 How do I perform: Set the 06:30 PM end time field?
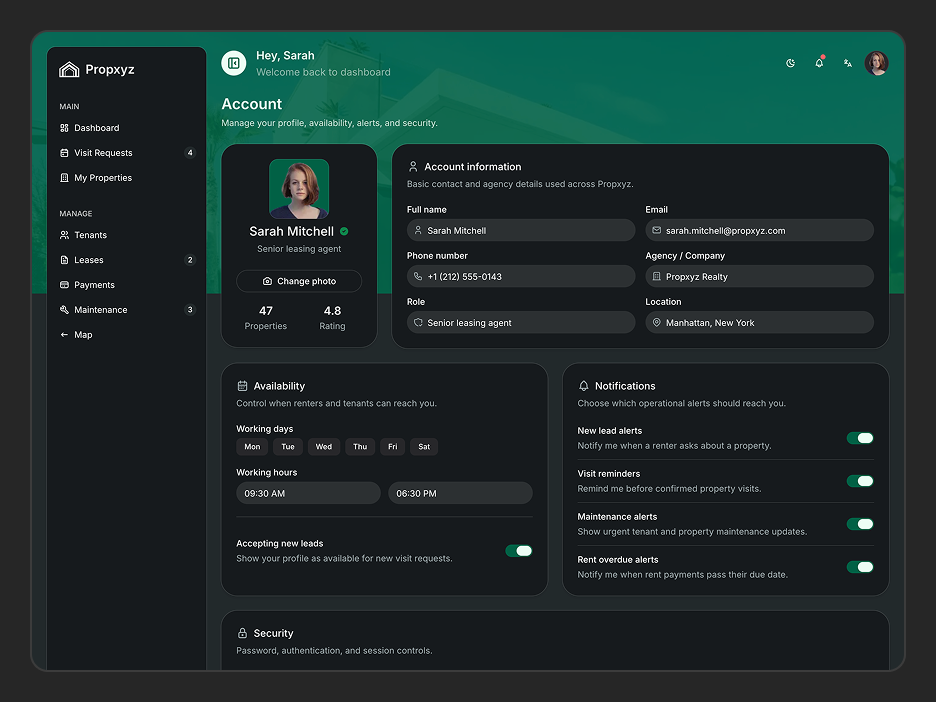460,493
